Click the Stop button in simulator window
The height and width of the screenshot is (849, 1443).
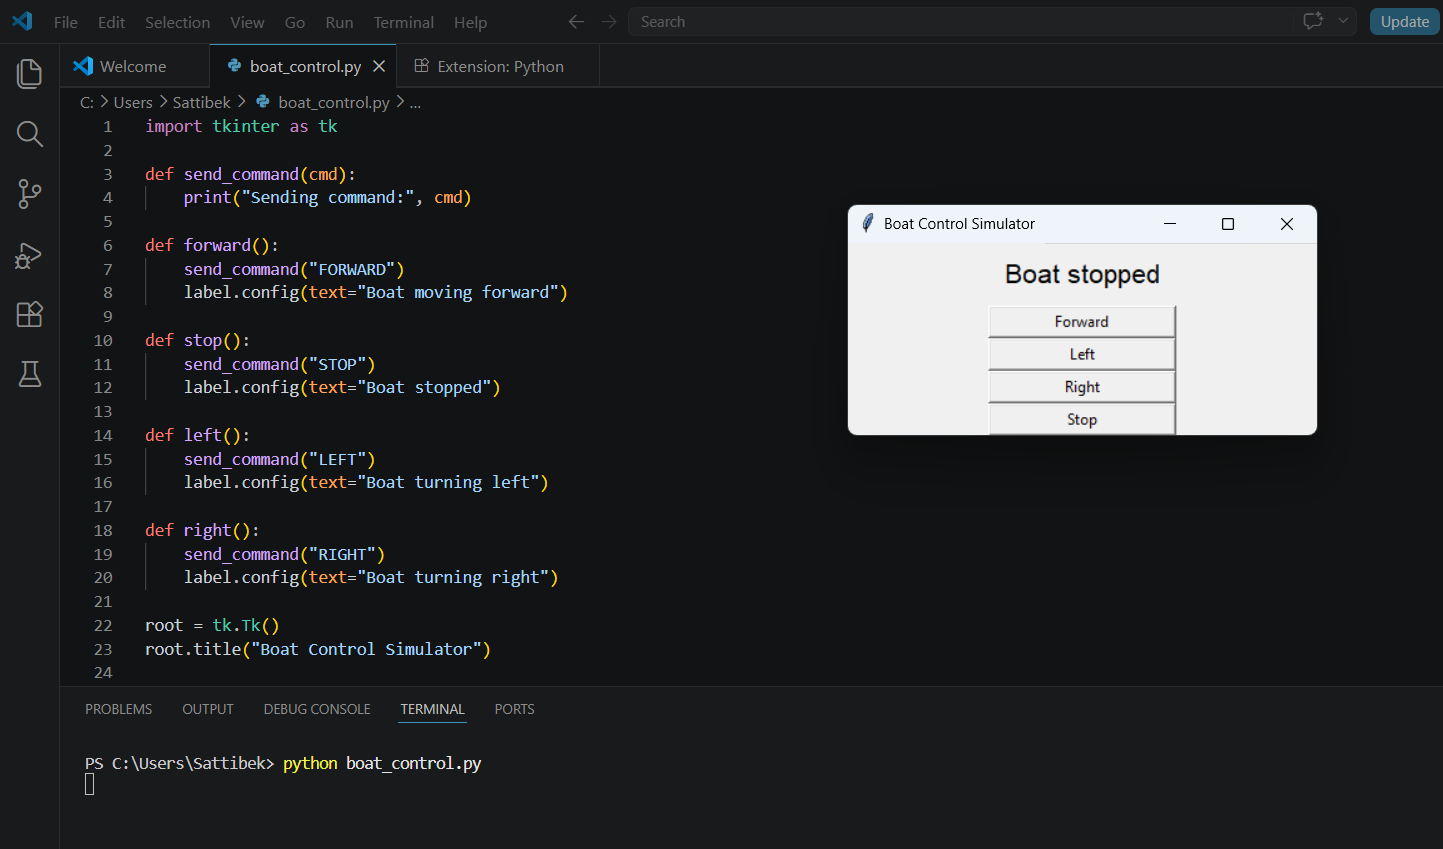click(1081, 420)
